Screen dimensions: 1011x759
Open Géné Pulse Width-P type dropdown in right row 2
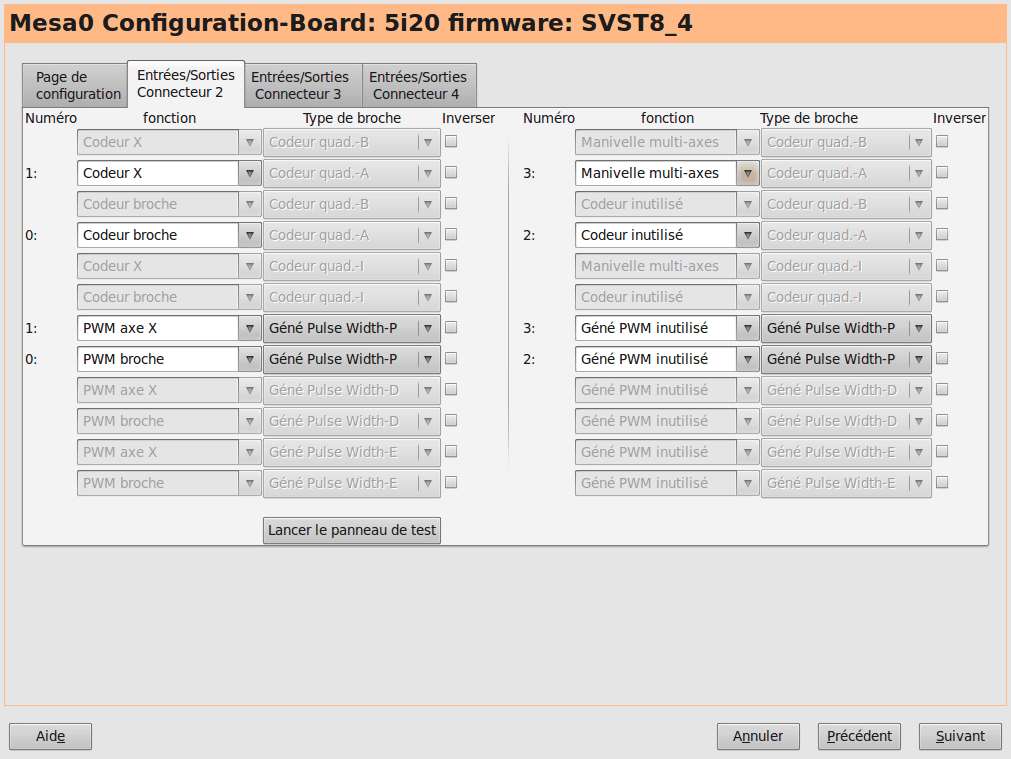[x=846, y=359]
